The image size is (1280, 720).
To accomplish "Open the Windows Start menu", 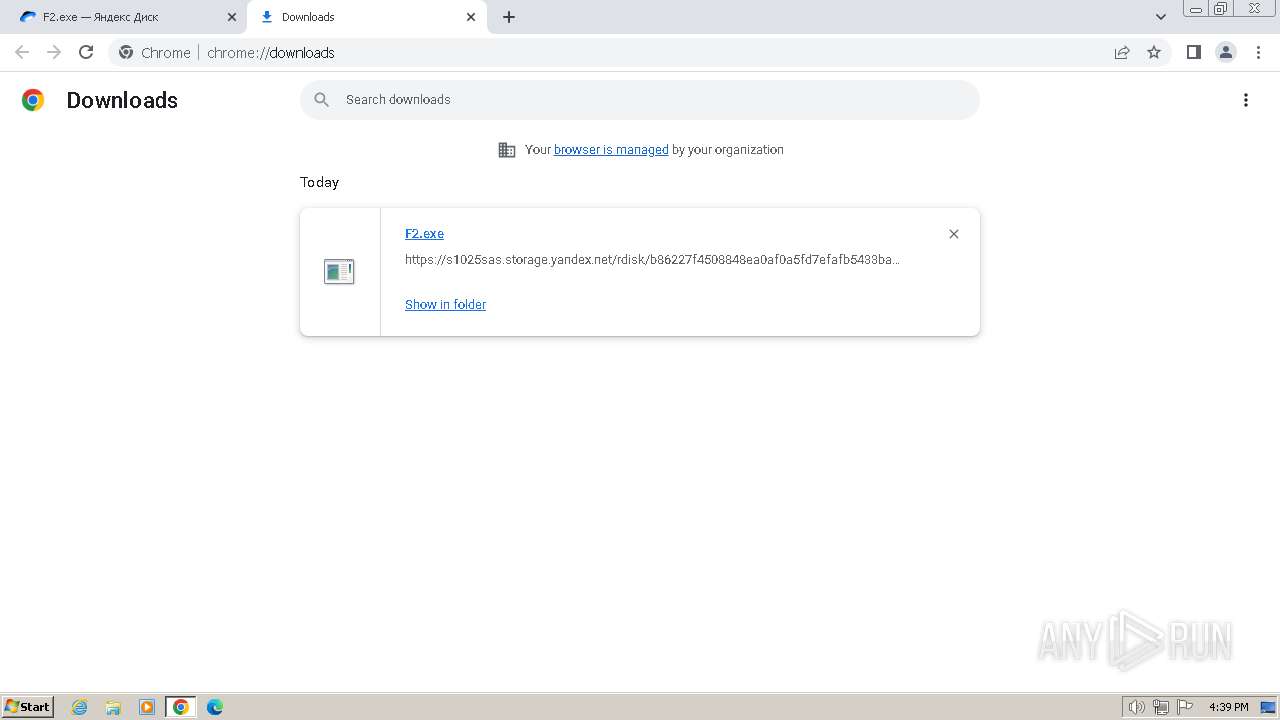I will tap(28, 707).
